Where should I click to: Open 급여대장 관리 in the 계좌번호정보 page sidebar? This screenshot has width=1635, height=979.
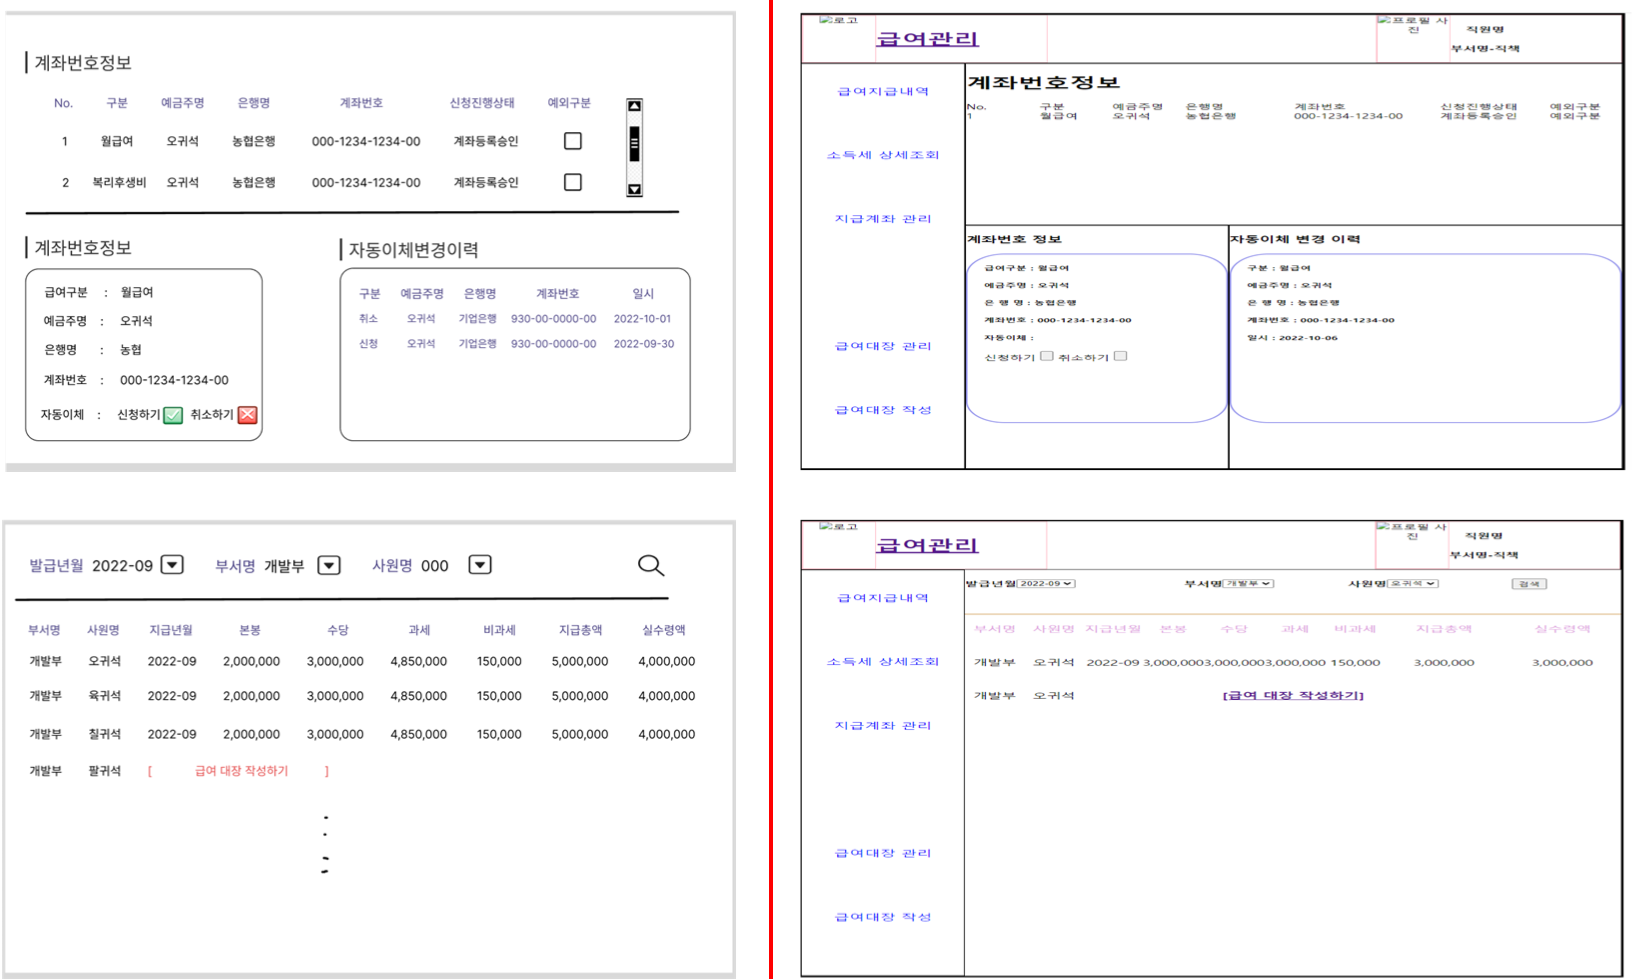pos(883,346)
